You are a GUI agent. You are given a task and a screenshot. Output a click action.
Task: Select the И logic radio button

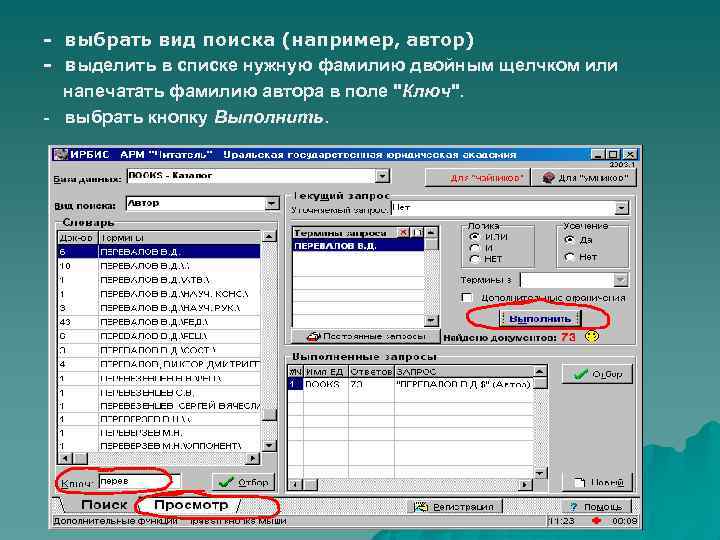[475, 248]
